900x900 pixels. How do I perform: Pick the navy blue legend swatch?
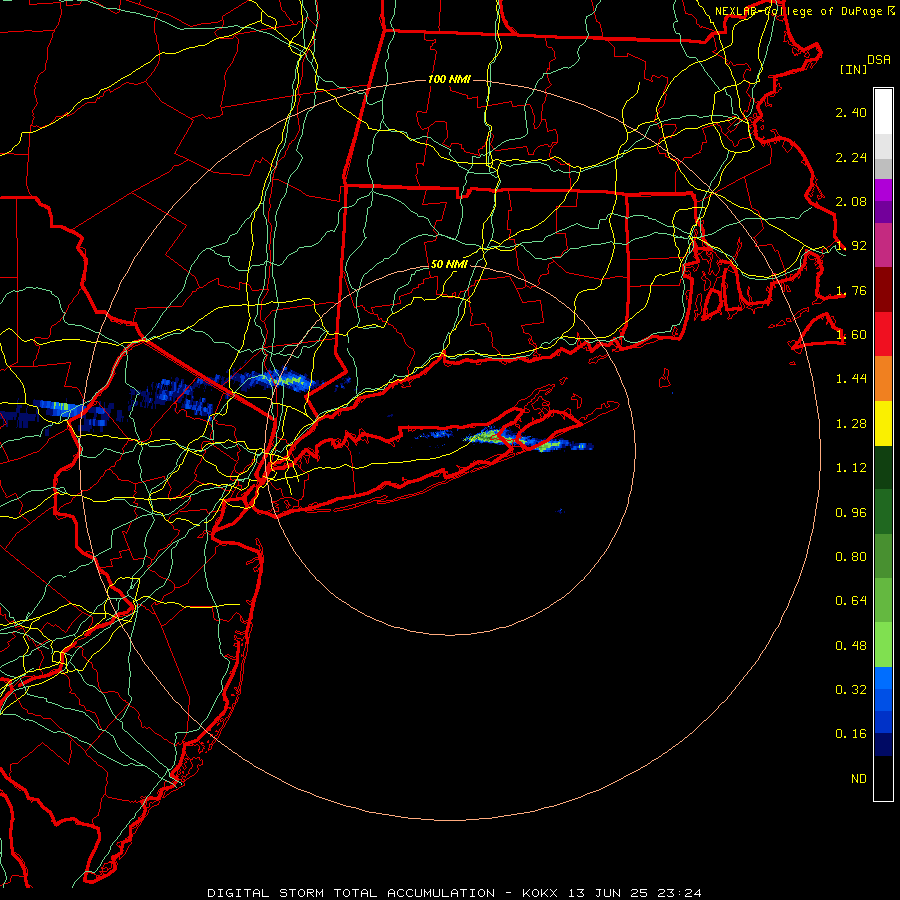[x=883, y=744]
